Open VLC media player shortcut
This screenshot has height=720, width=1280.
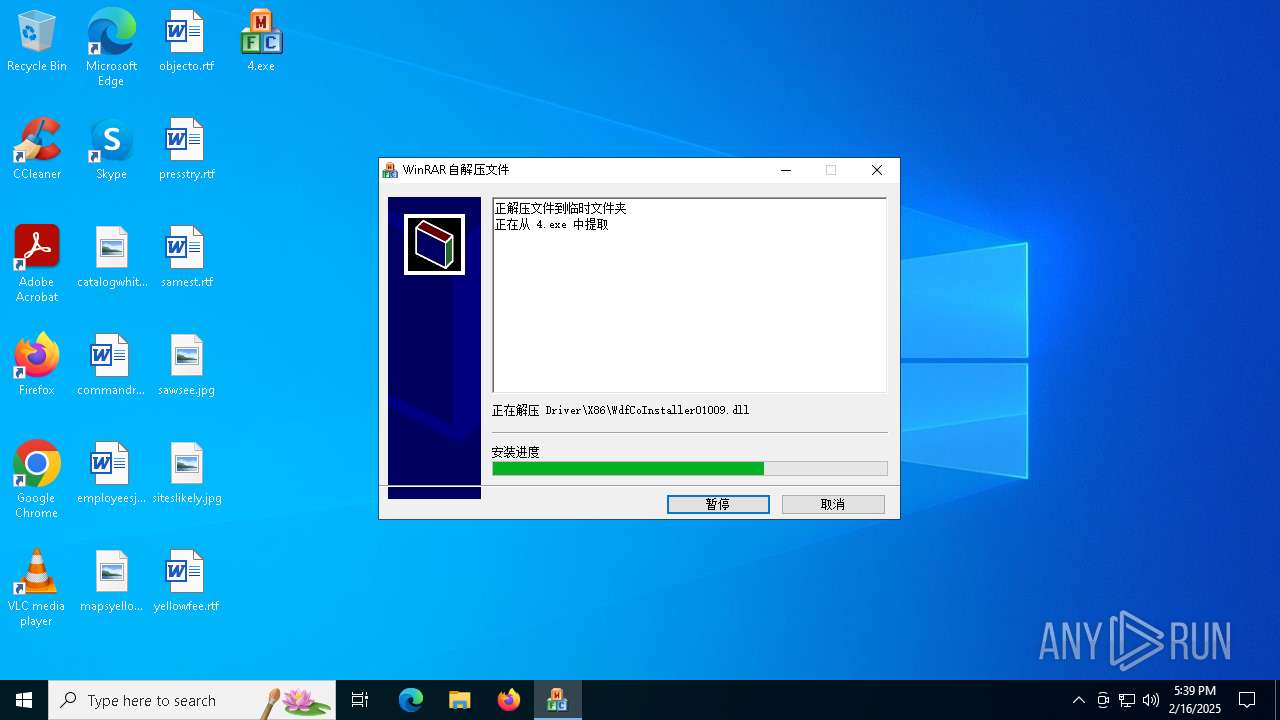37,588
